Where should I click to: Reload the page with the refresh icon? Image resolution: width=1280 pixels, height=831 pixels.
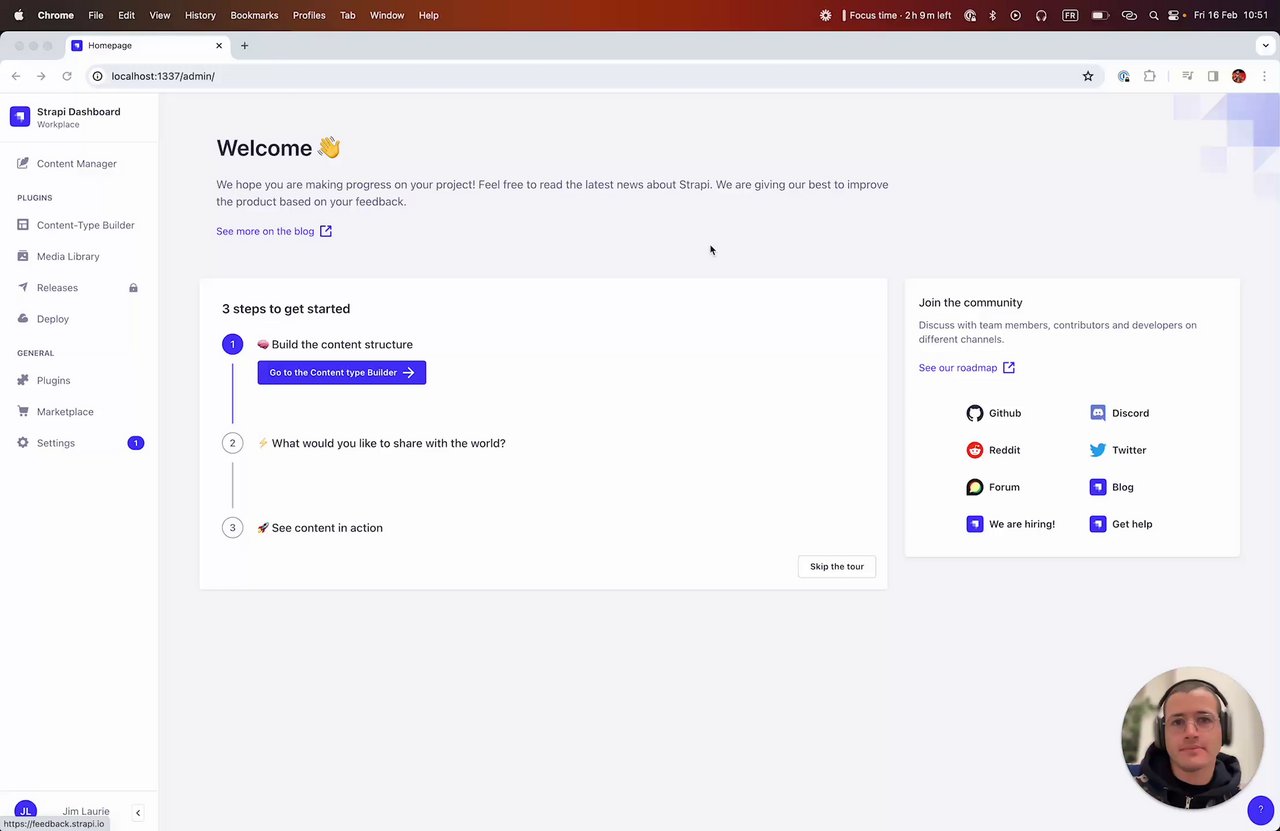click(67, 76)
